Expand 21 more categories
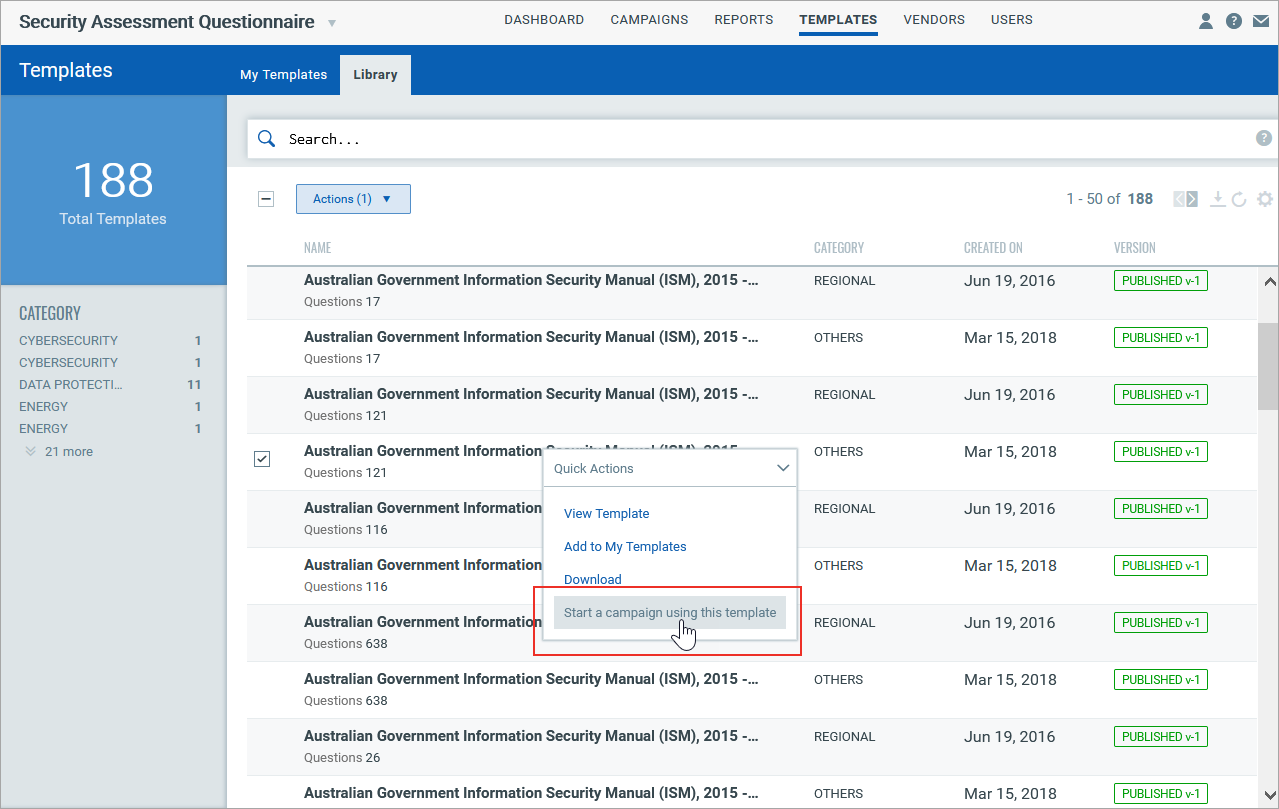This screenshot has height=809, width=1279. (x=60, y=452)
